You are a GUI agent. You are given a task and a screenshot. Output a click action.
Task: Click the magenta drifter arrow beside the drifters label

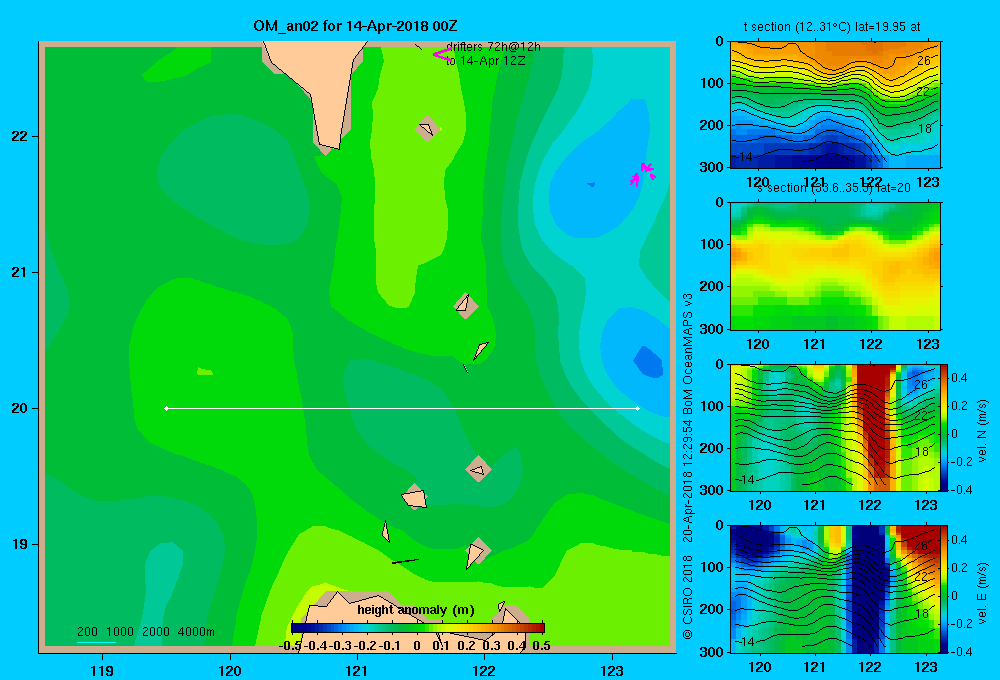[x=441, y=55]
